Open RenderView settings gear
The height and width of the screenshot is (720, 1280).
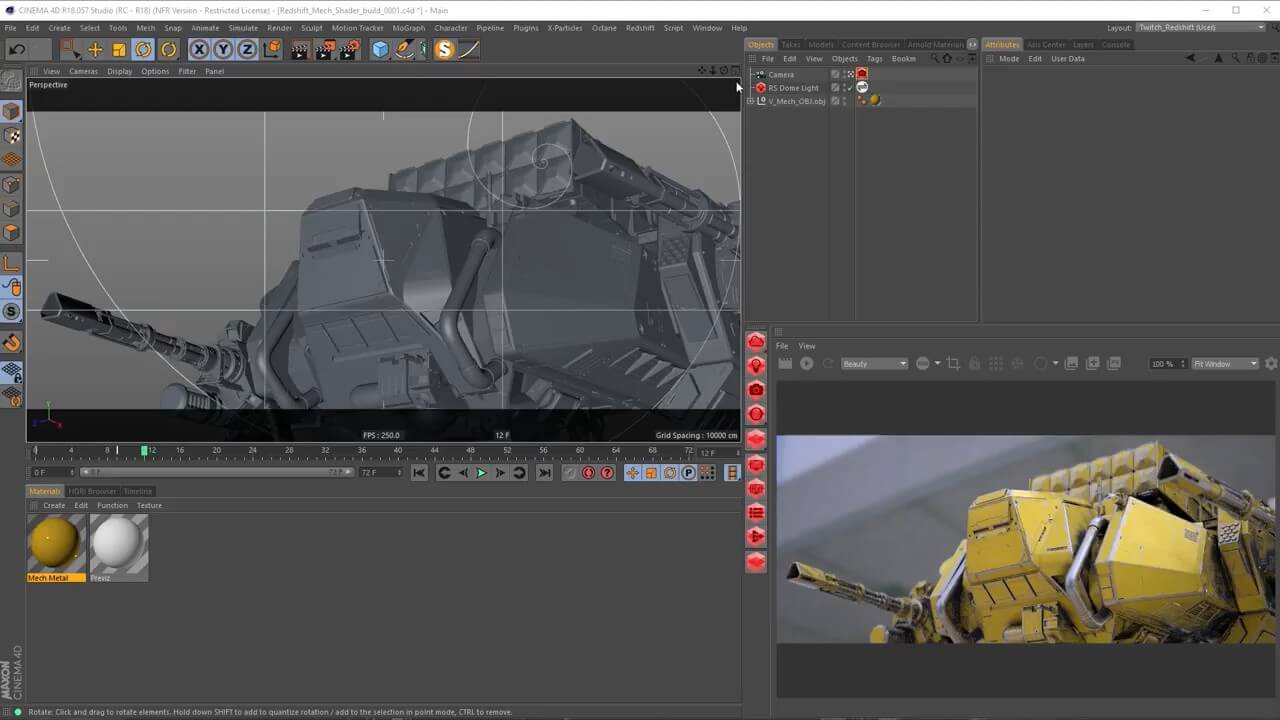point(1271,364)
